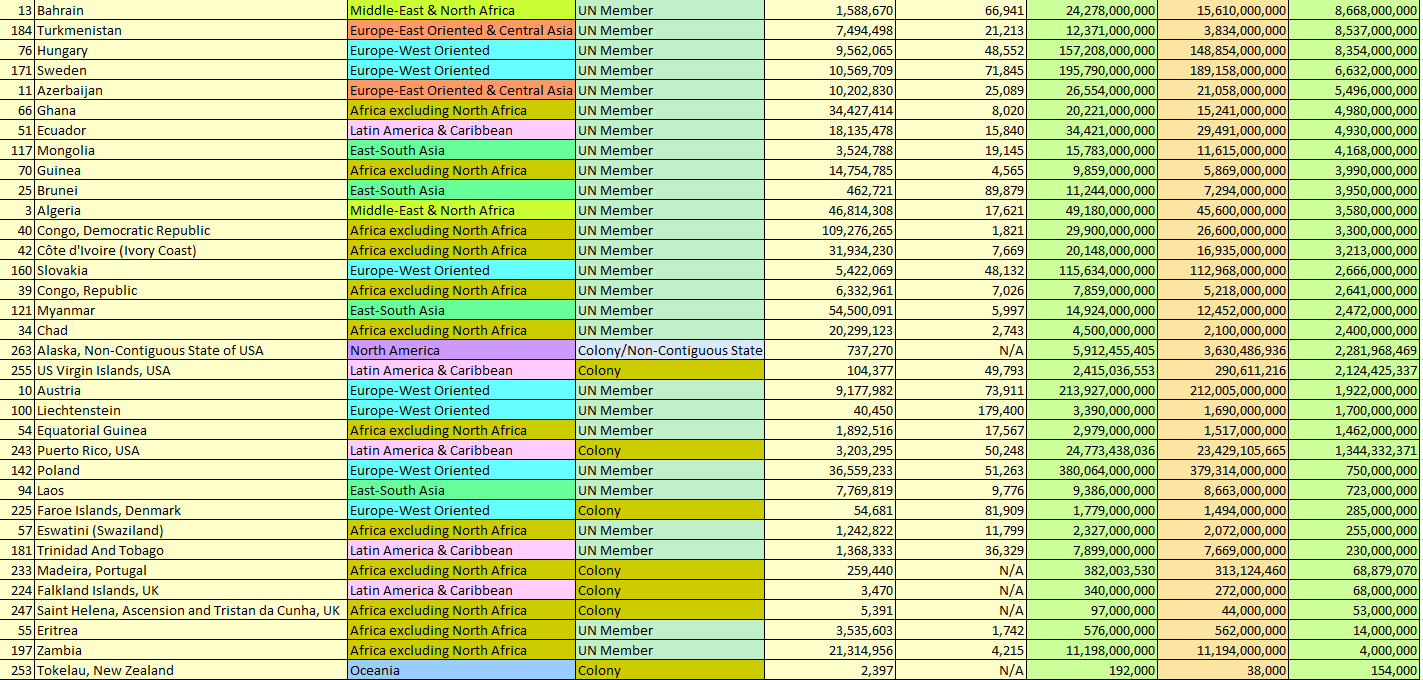1423x680 pixels.
Task: Select Turkmenistan's value 3,834,000,000
Action: [x=1223, y=30]
